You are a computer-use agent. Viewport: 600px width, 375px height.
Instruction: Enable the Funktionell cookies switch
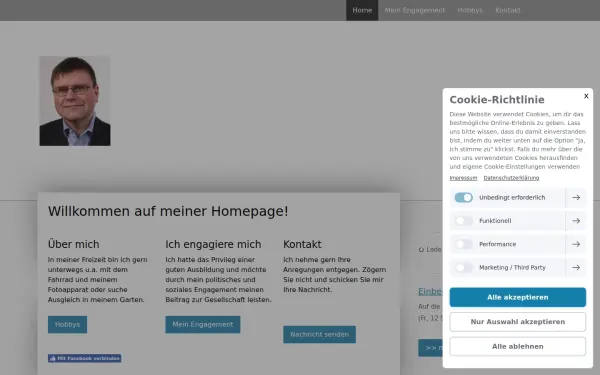click(x=463, y=221)
